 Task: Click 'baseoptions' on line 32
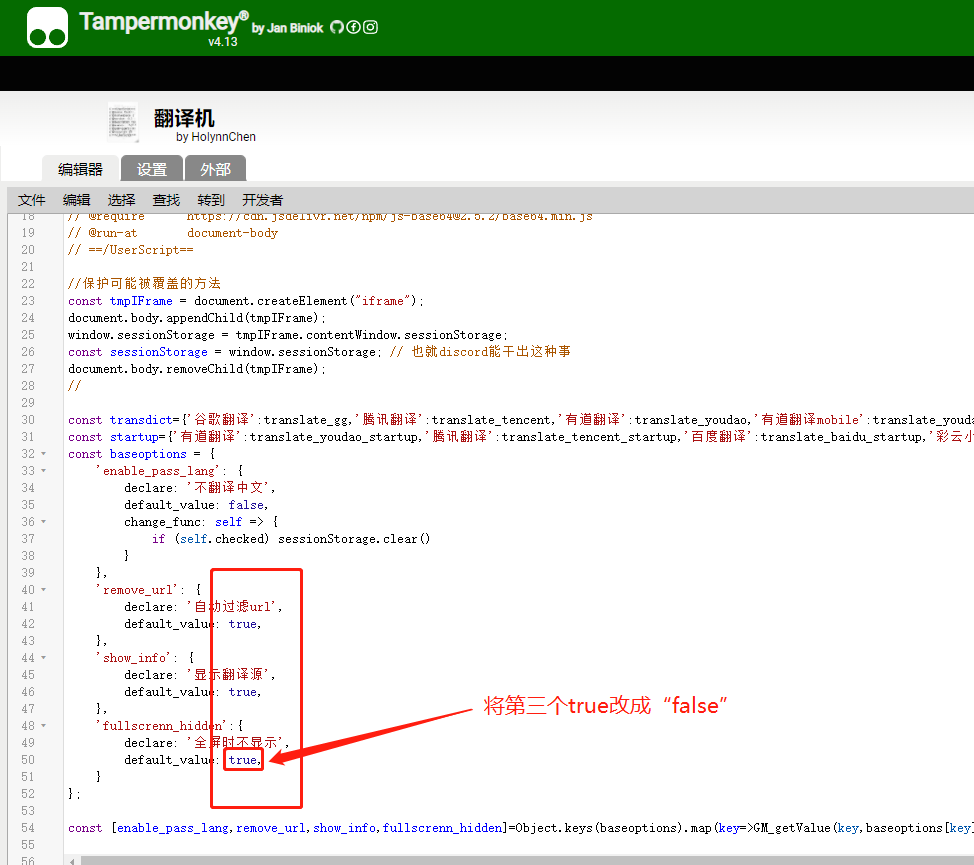click(x=148, y=454)
